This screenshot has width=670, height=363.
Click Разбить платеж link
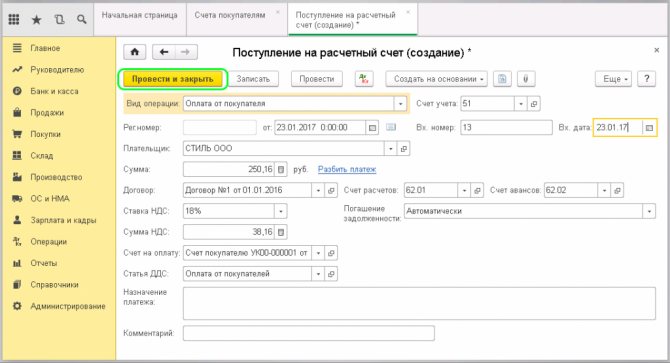click(347, 170)
